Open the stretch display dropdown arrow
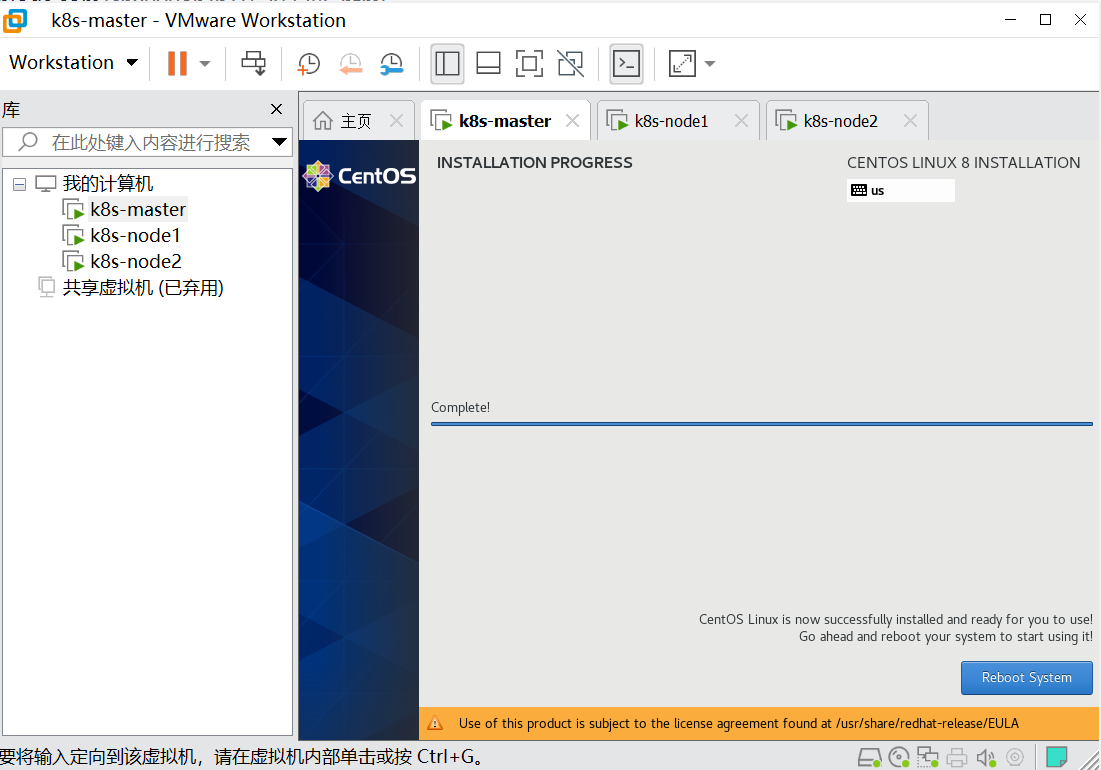The height and width of the screenshot is (770, 1101). point(710,63)
